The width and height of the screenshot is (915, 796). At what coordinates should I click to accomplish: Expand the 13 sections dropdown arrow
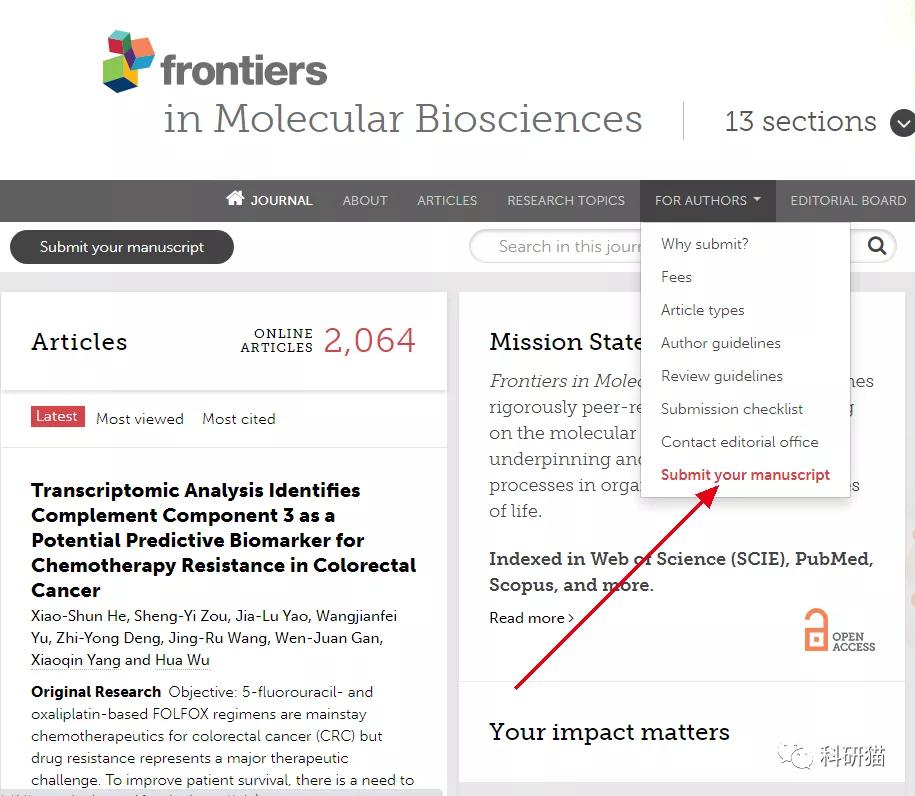(902, 123)
